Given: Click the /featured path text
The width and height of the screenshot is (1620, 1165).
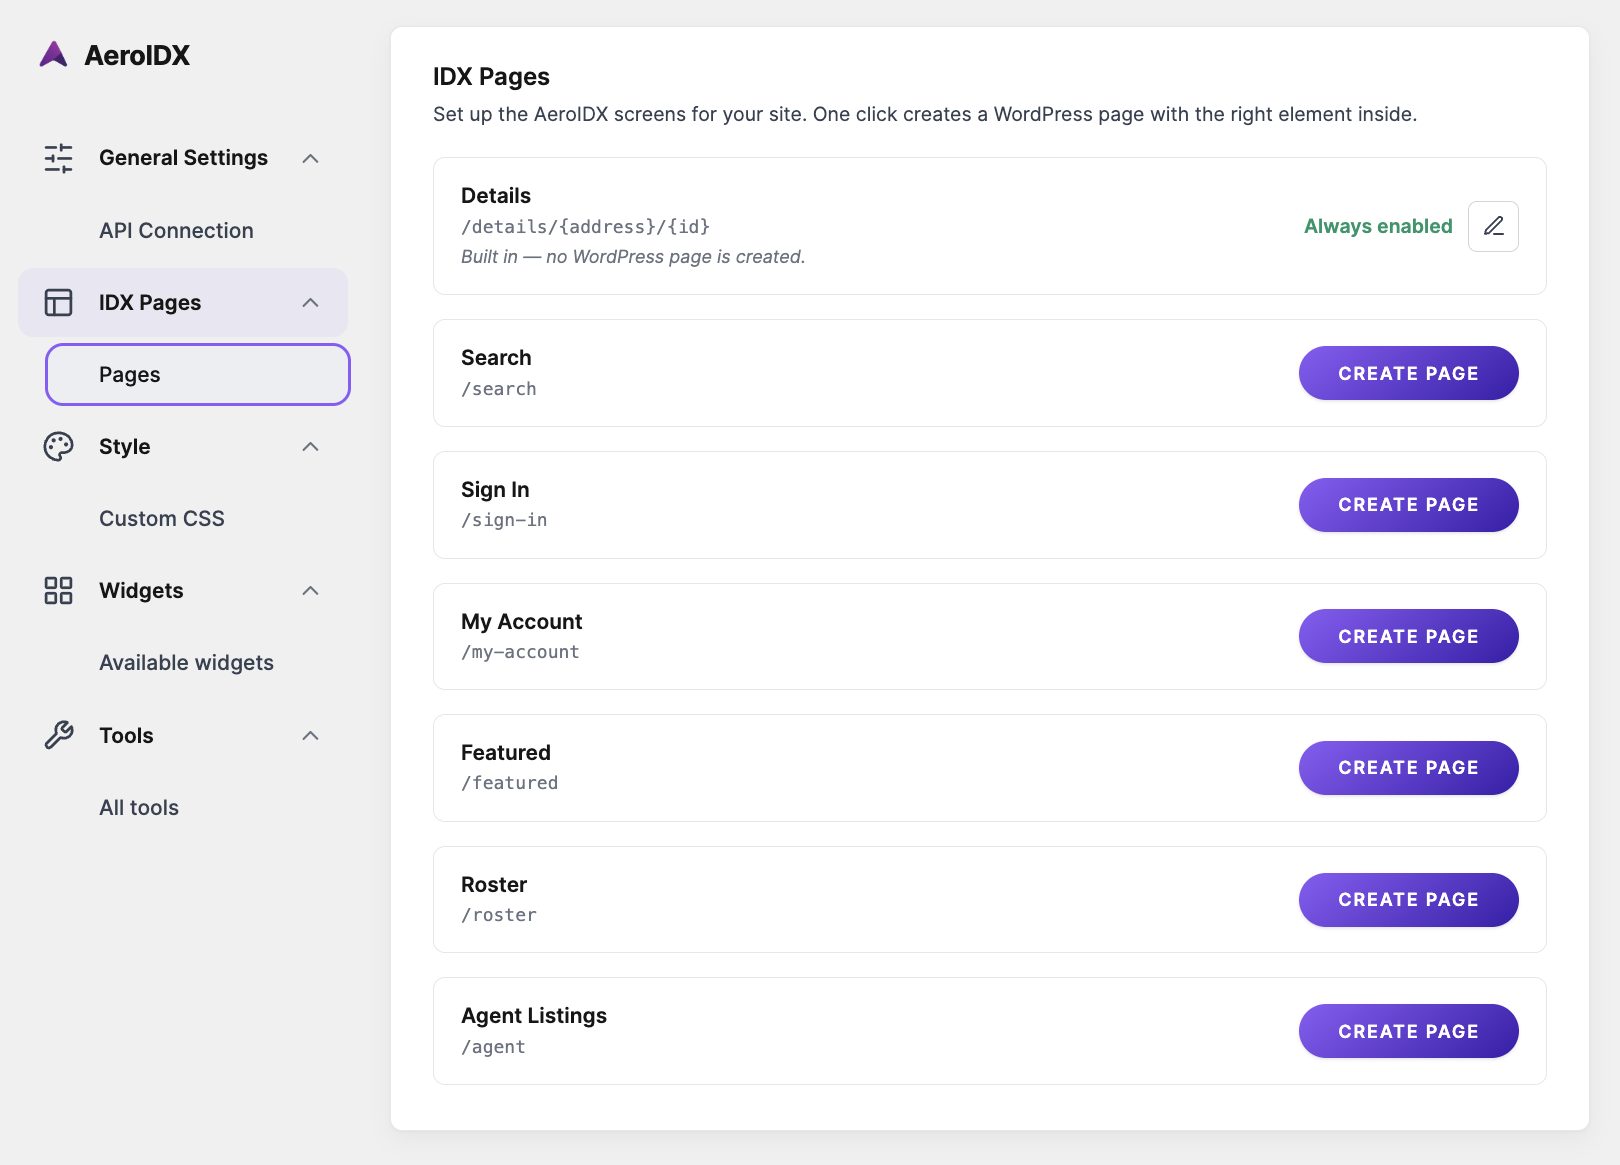Looking at the screenshot, I should pyautogui.click(x=509, y=783).
